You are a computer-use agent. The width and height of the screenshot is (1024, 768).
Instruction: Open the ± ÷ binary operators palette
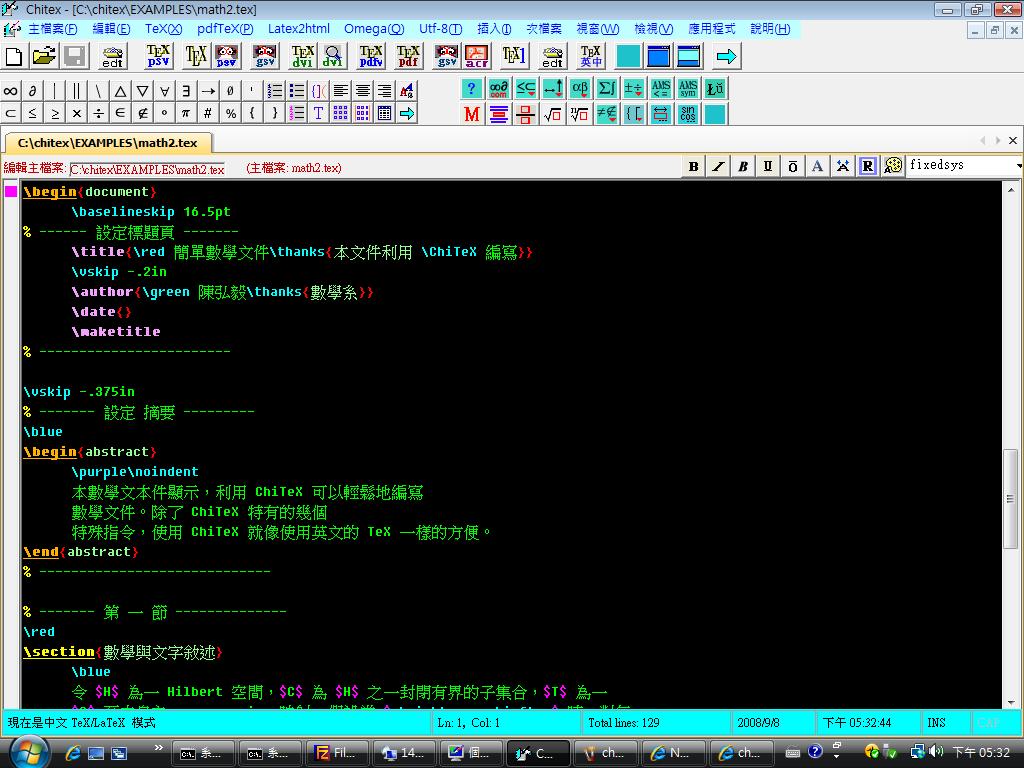633,88
